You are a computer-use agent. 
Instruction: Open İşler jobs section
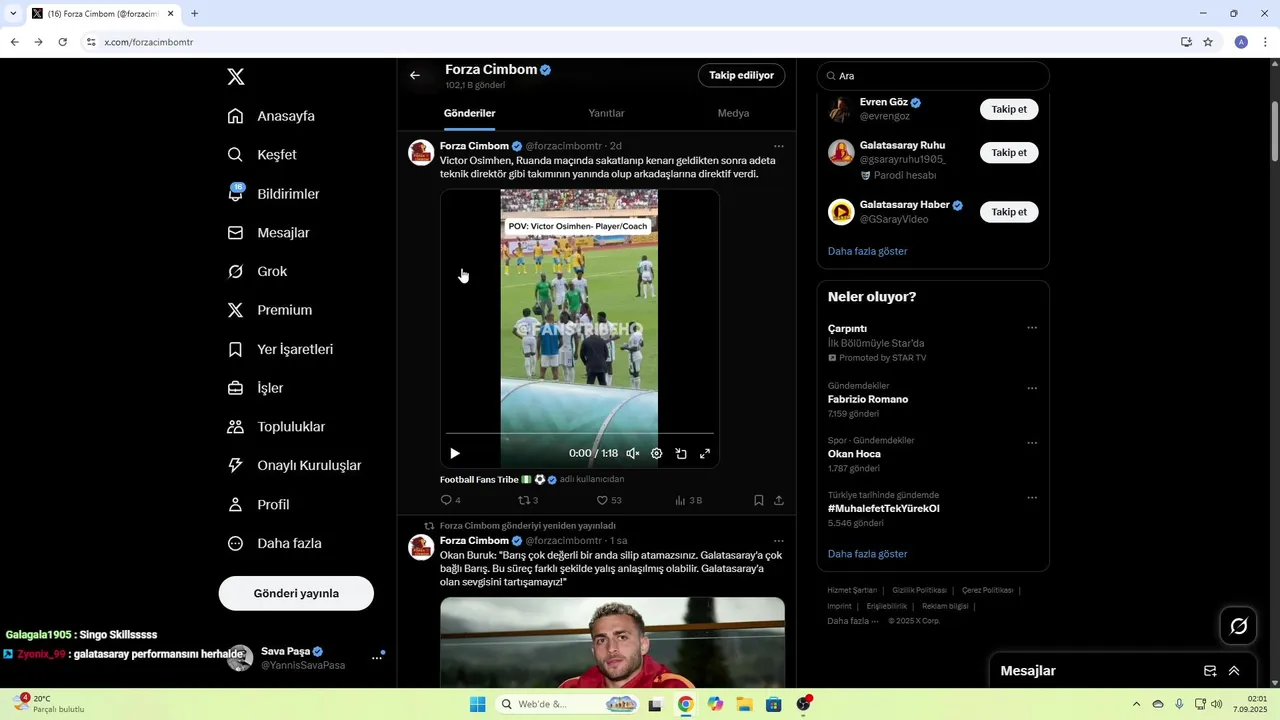pos(255,388)
